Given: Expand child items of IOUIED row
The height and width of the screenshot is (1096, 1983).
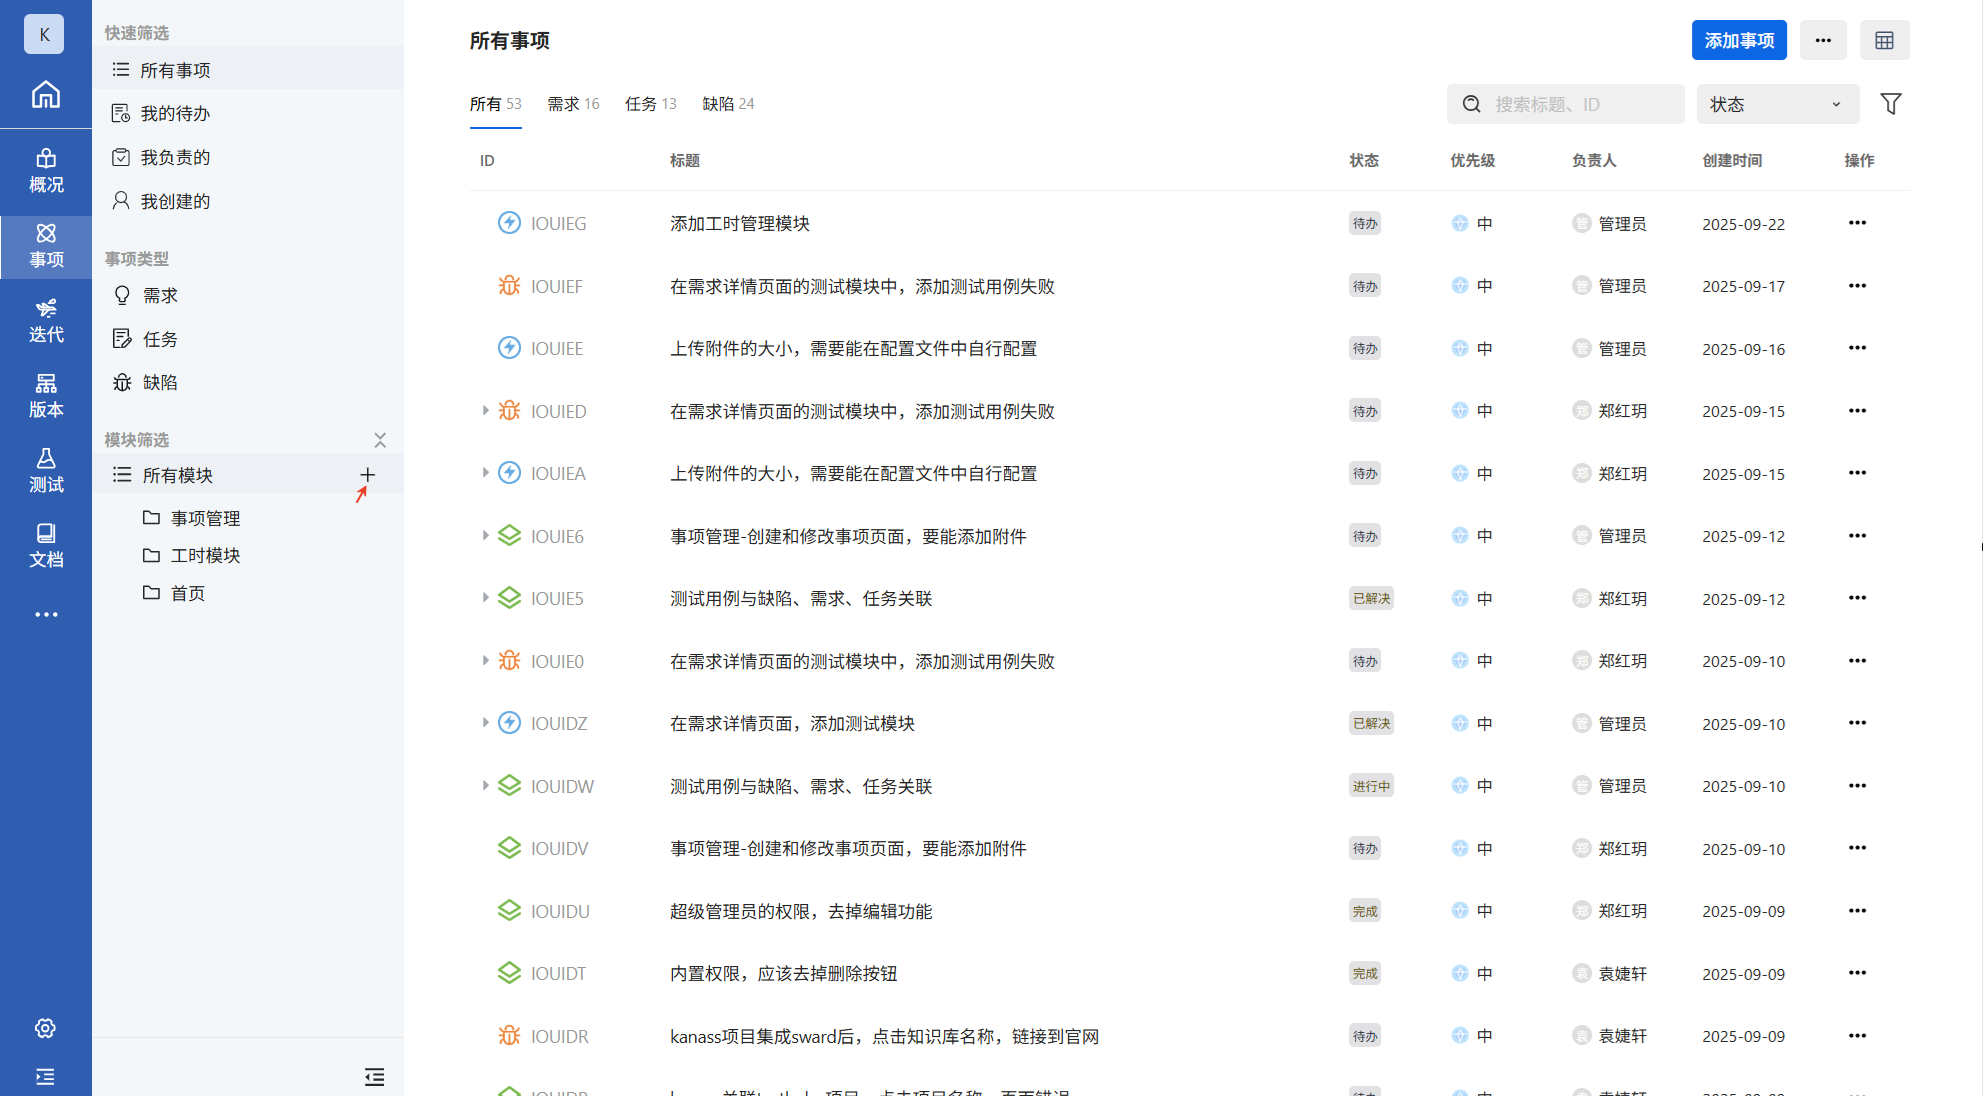Looking at the screenshot, I should coord(485,411).
